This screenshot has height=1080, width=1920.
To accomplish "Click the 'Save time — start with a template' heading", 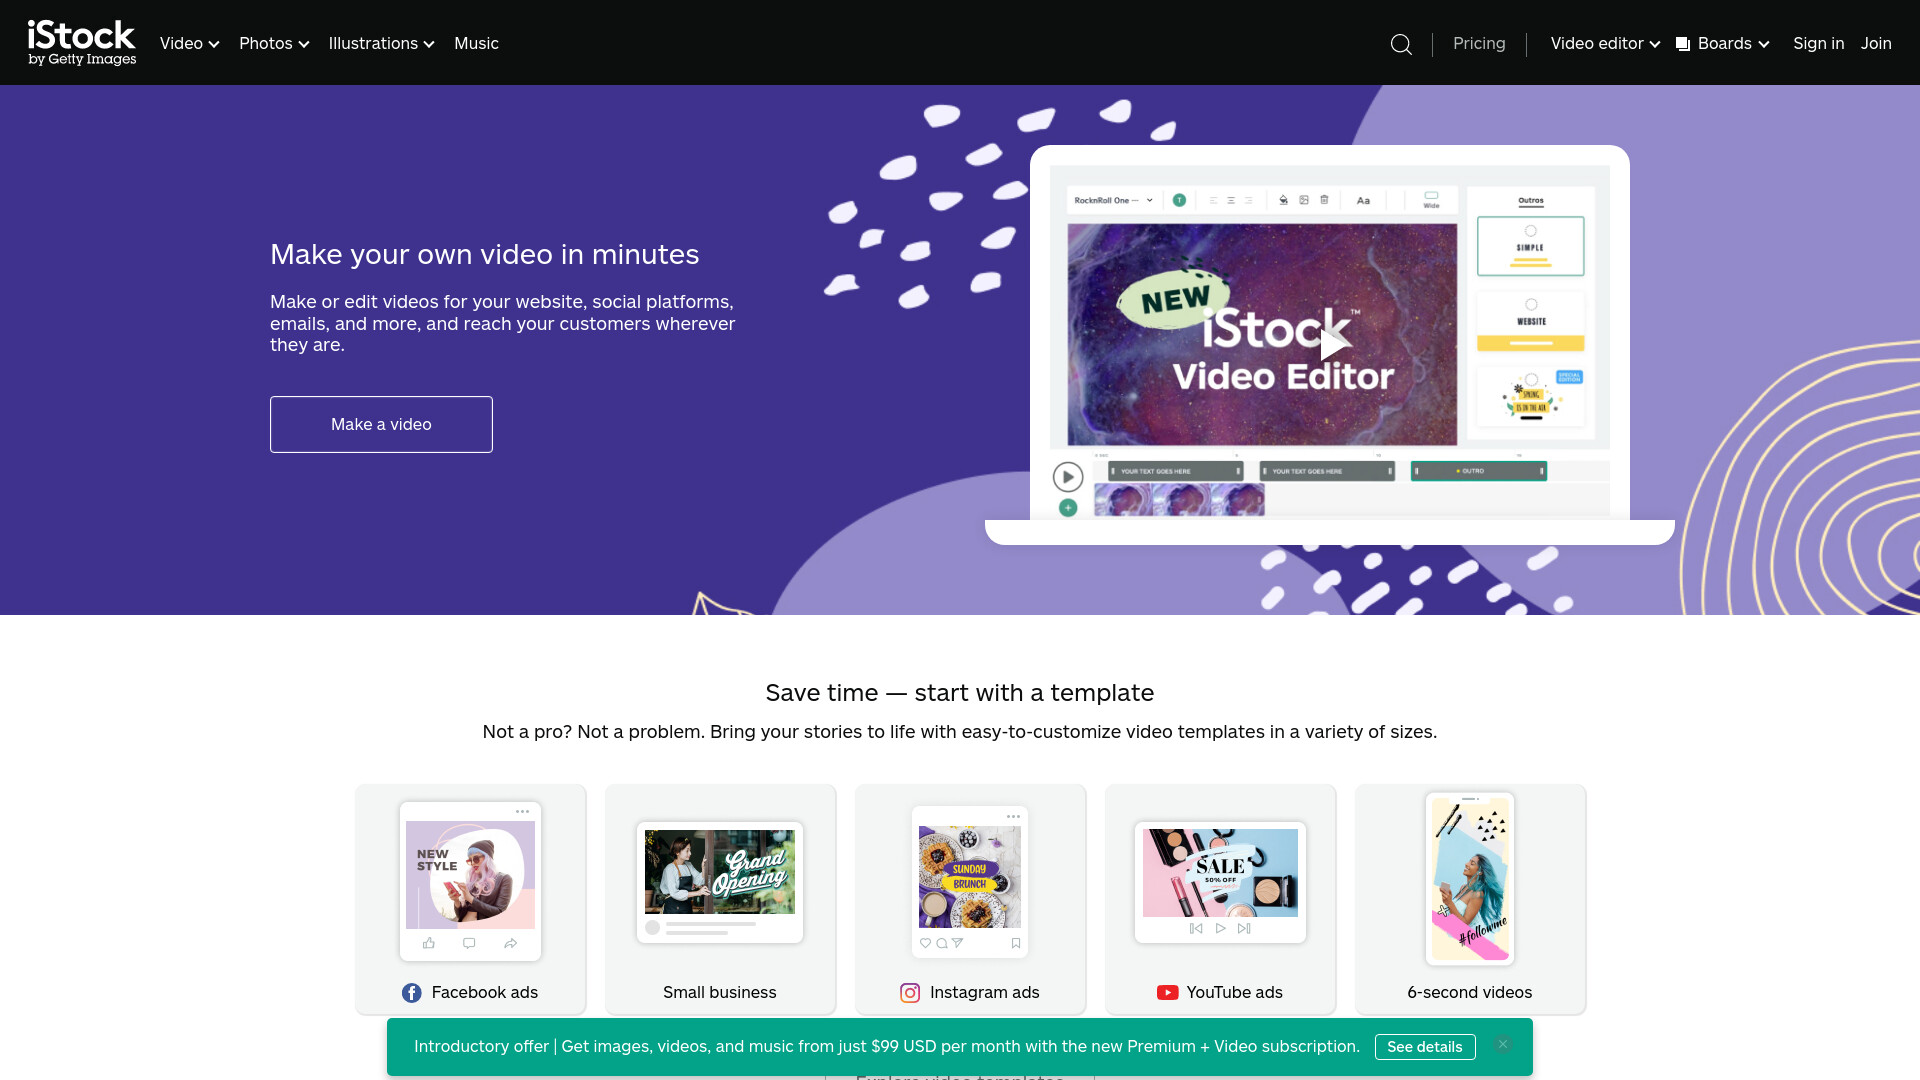I will (960, 693).
